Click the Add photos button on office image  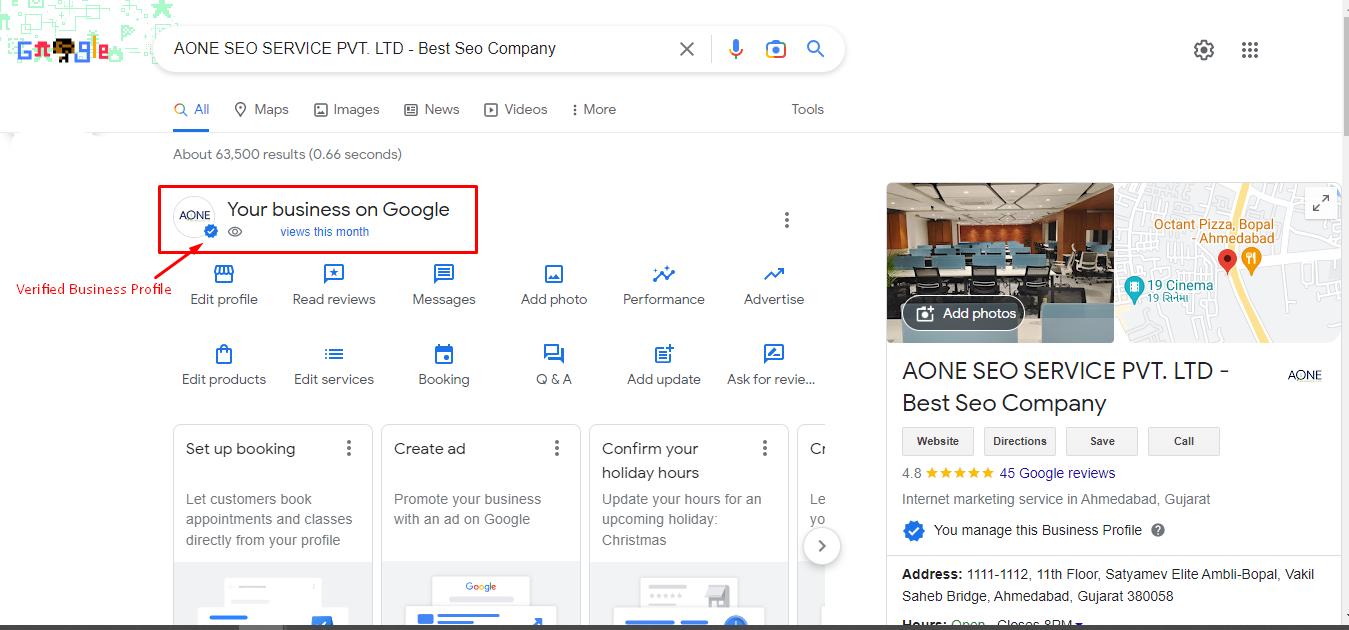point(965,313)
